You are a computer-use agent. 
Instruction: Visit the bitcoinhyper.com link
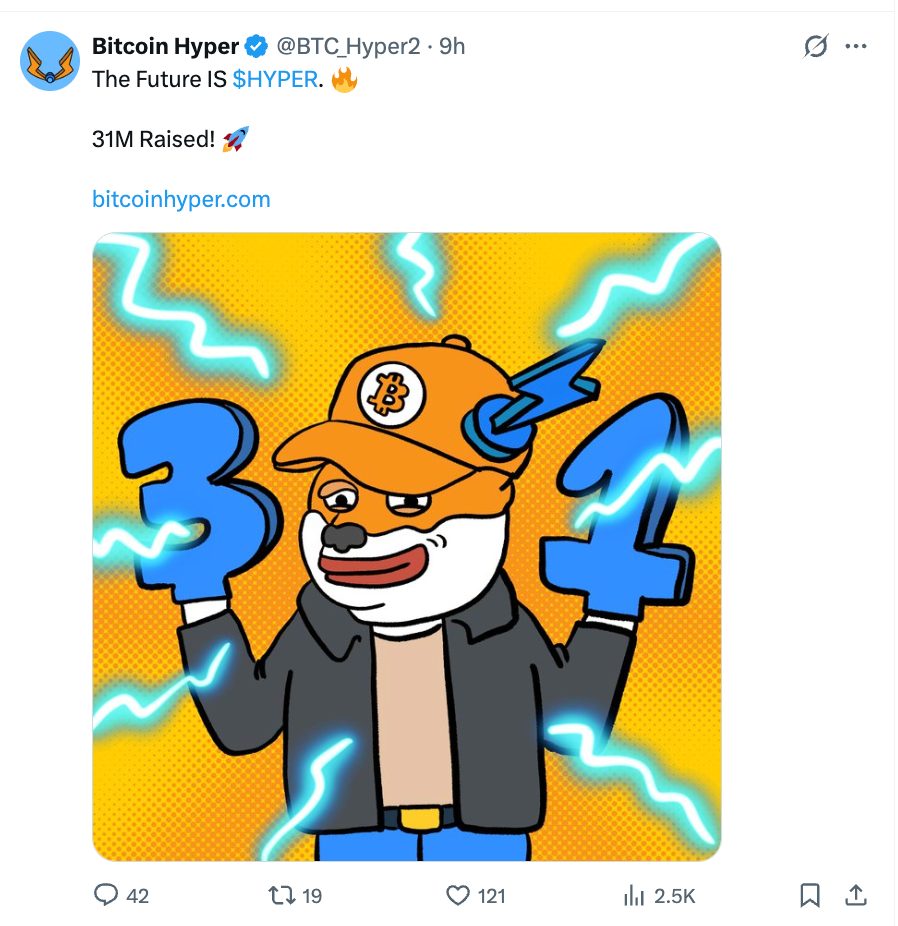click(181, 199)
